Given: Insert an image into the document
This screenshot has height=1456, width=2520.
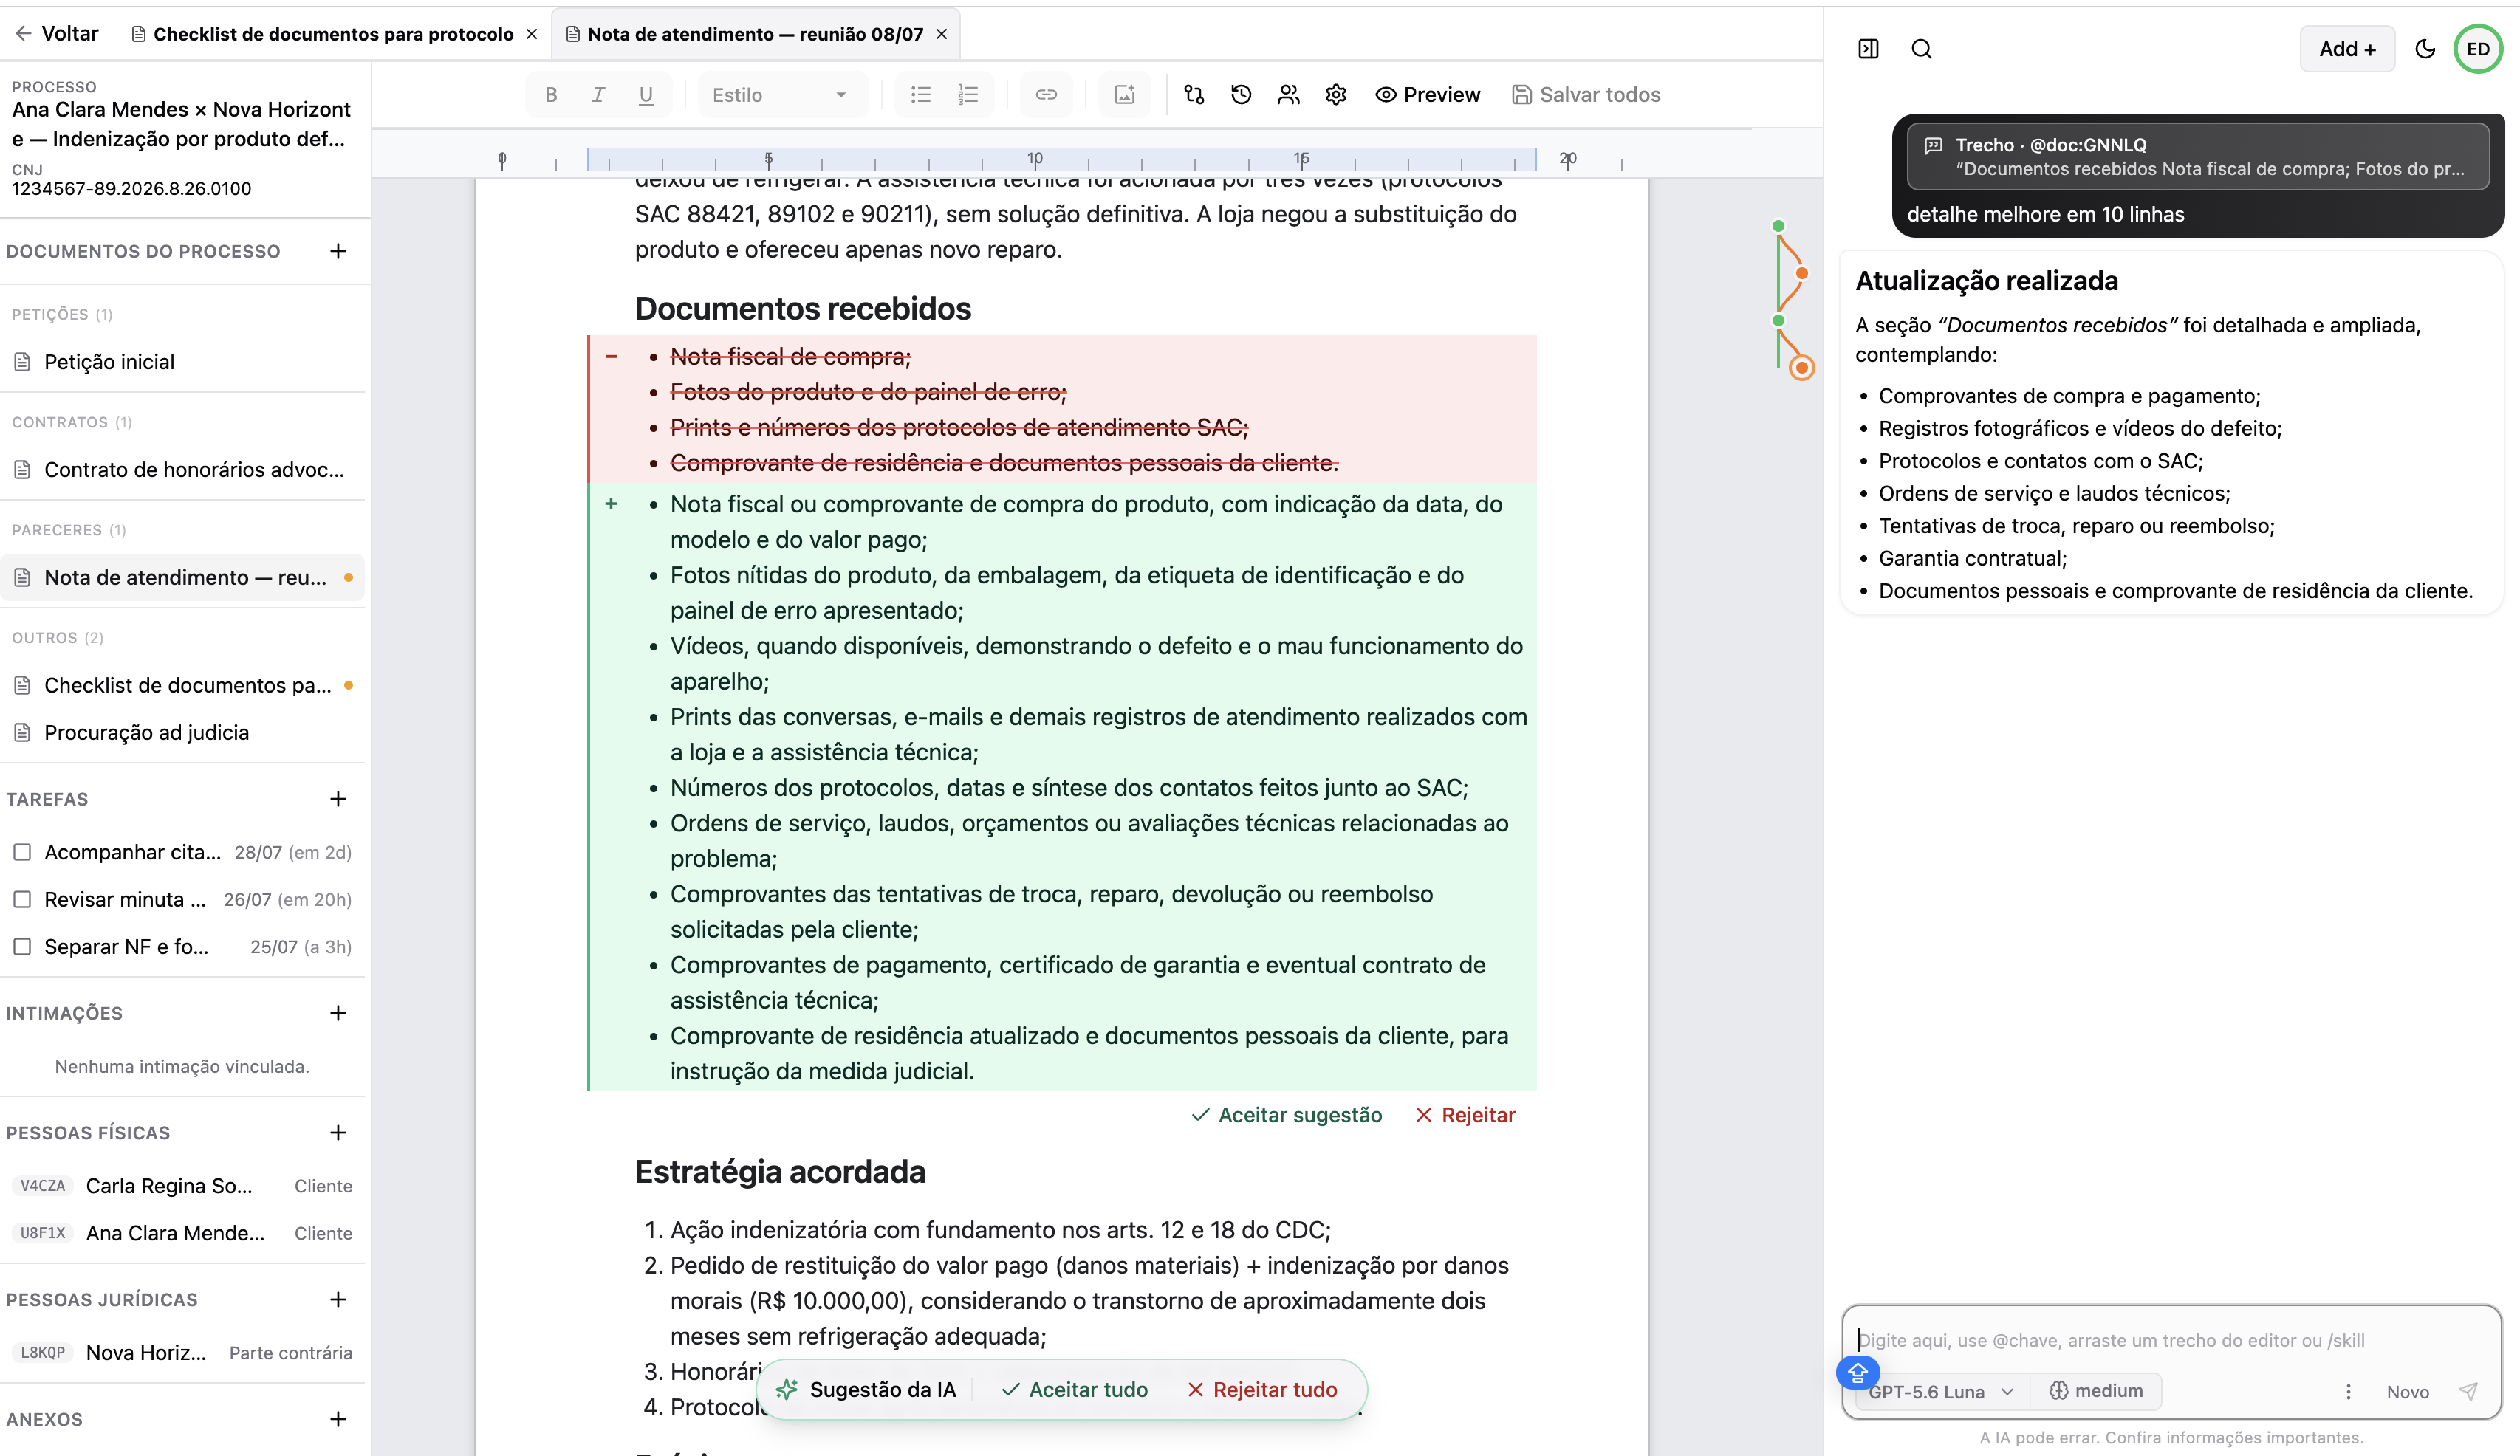Looking at the screenshot, I should [1125, 95].
